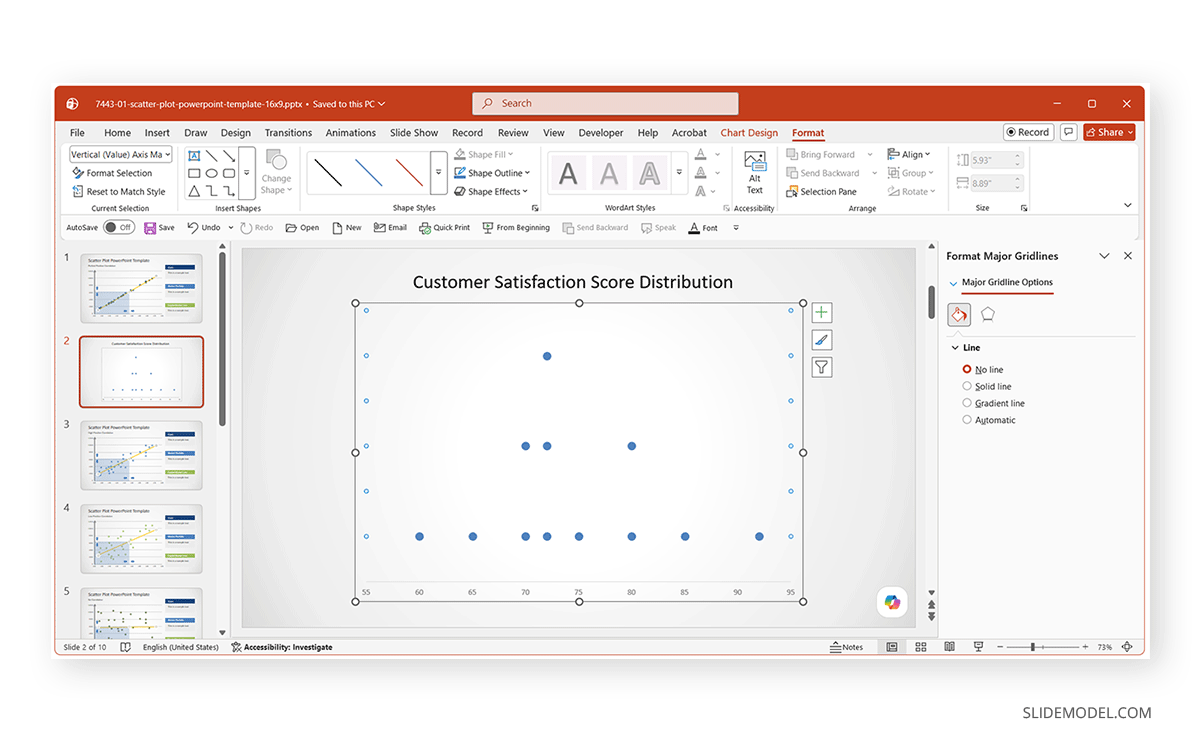
Task: Click the Copilot icon on slide
Action: click(892, 601)
